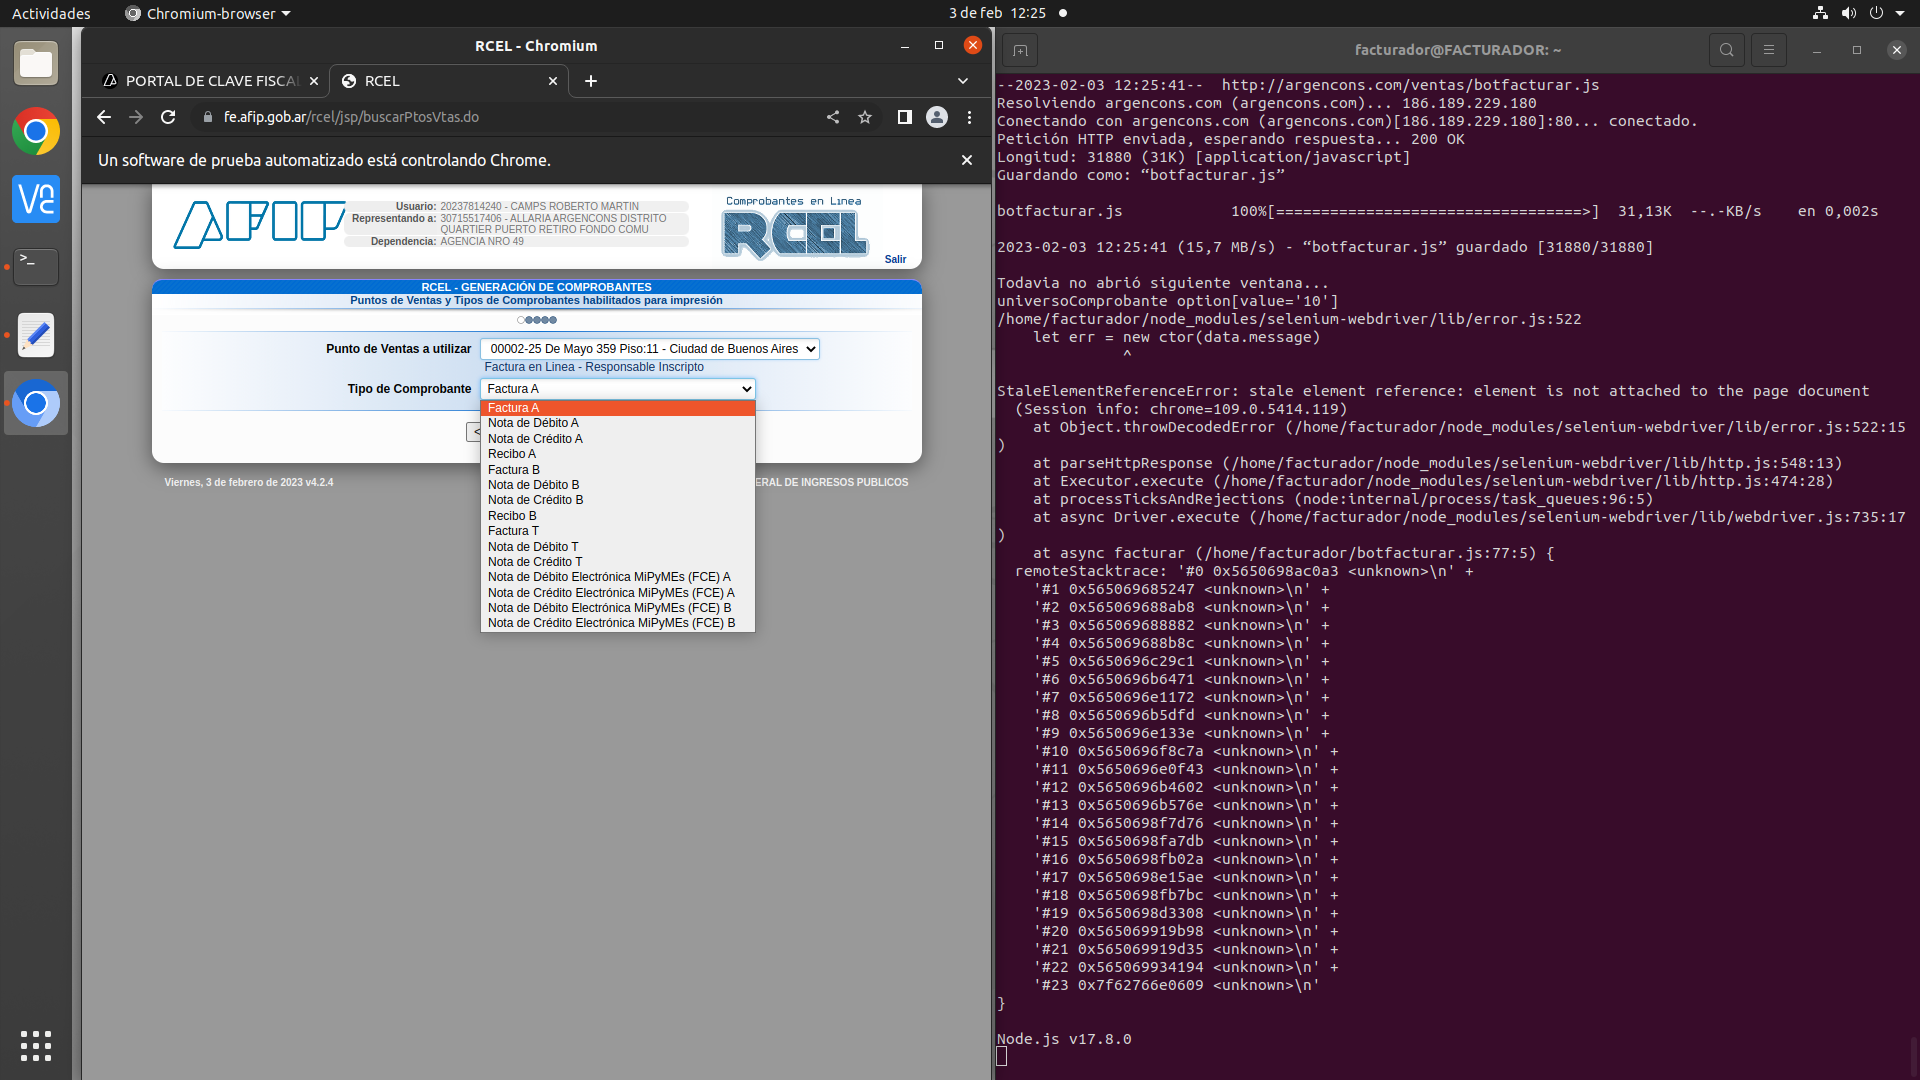Click the Tipo de Comprobante combo box
1920x1080 pixels.
(618, 389)
